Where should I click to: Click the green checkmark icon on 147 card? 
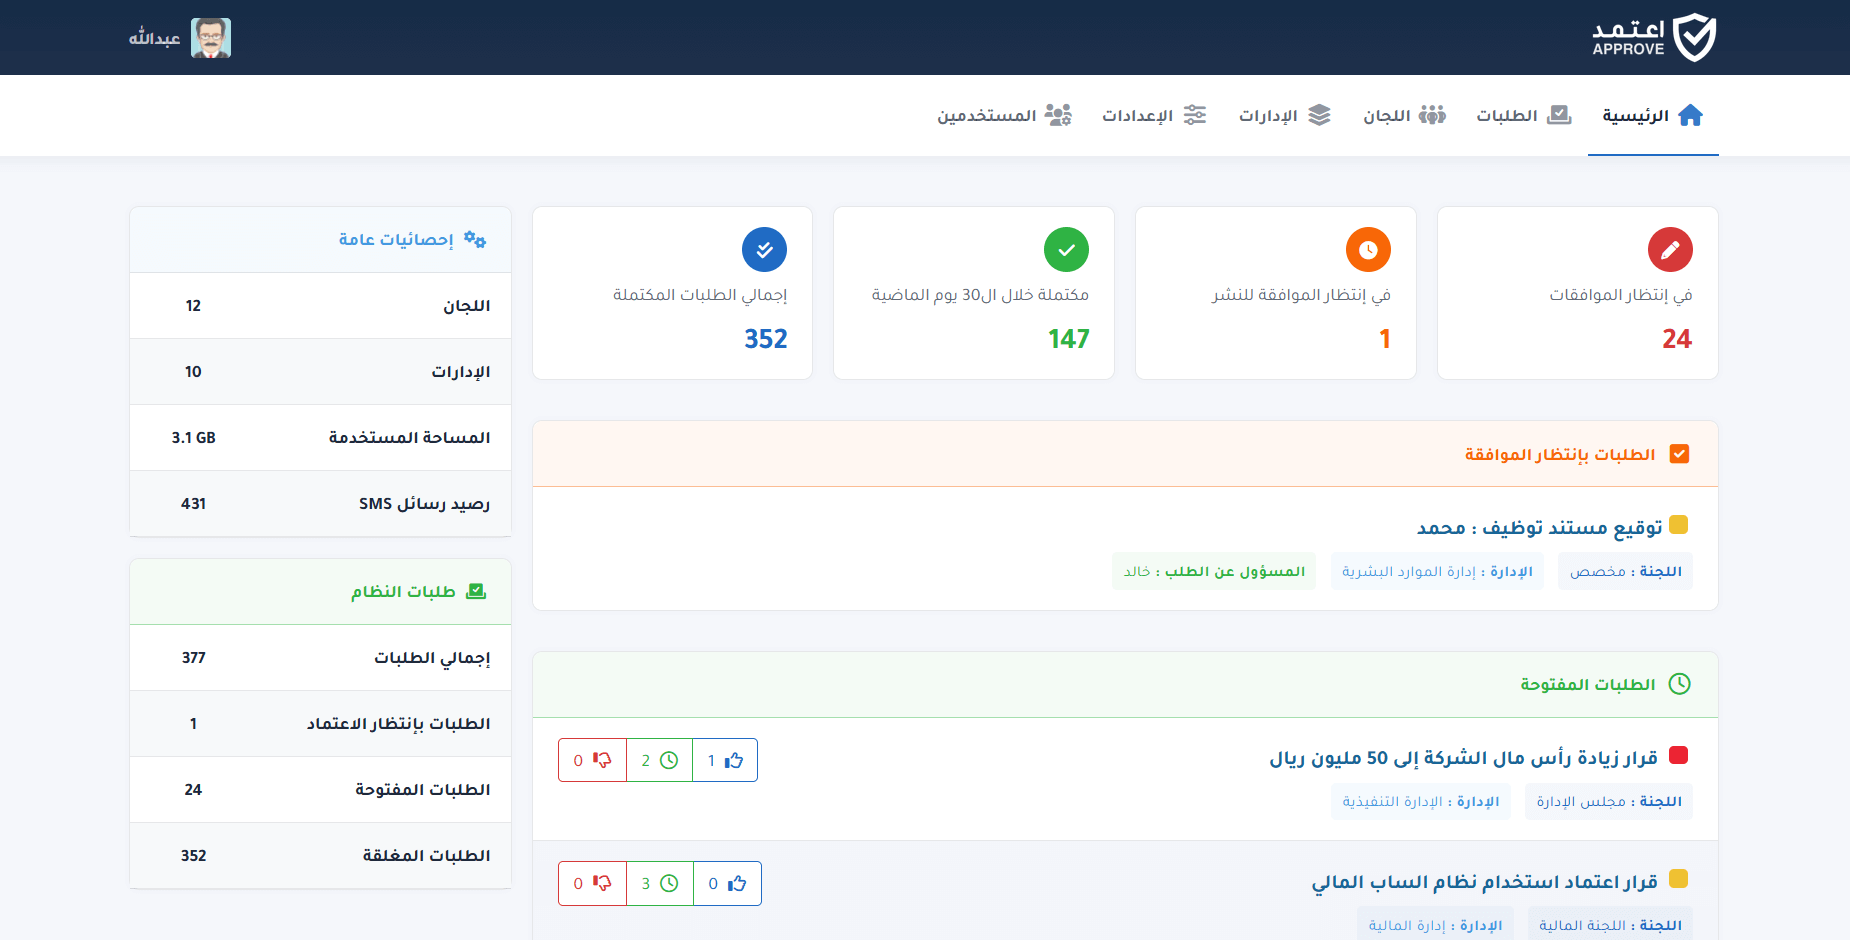coord(1066,250)
